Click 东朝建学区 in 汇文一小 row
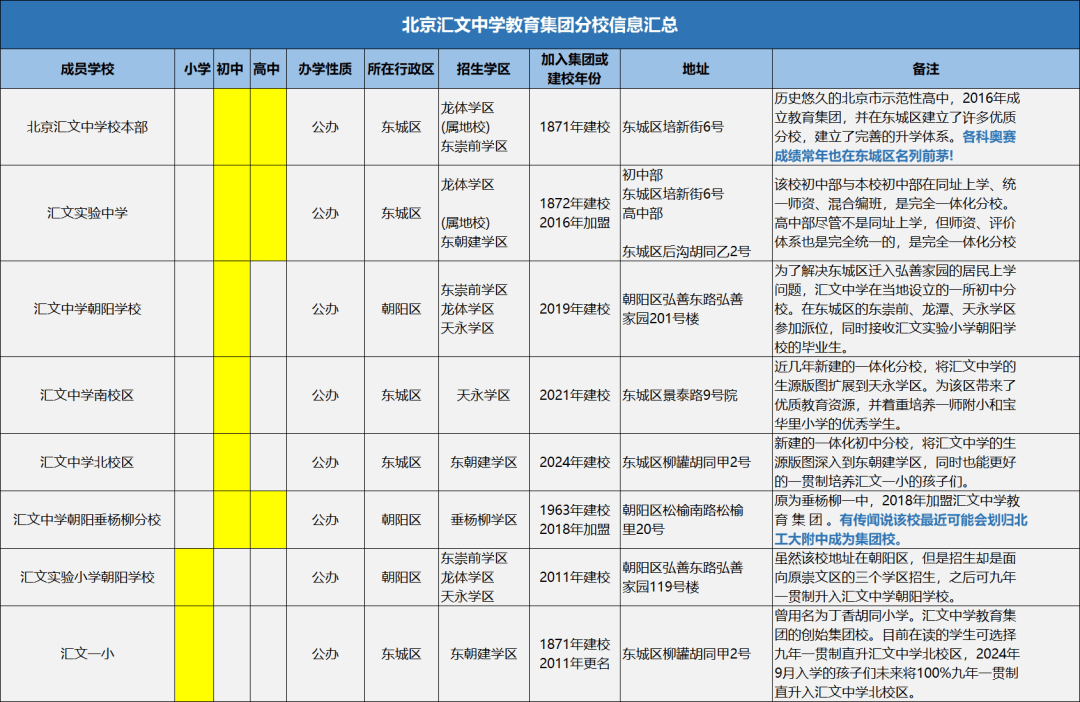The height and width of the screenshot is (702, 1080). coord(484,654)
